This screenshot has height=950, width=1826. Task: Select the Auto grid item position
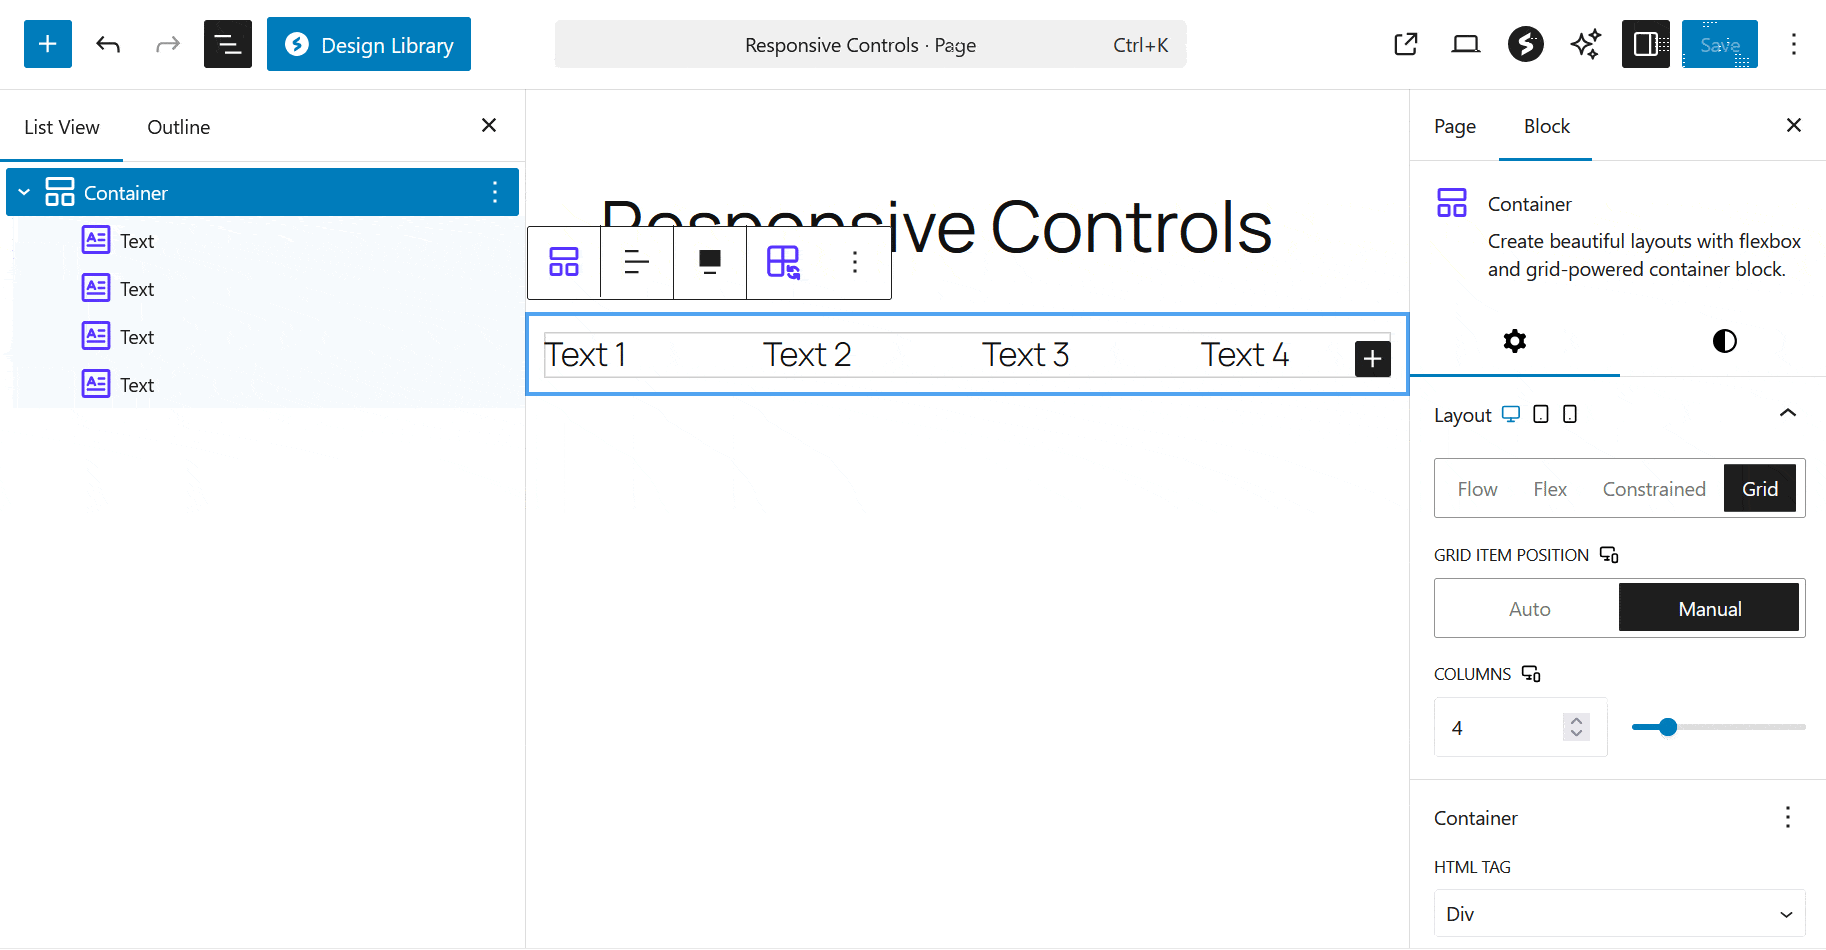(1528, 609)
